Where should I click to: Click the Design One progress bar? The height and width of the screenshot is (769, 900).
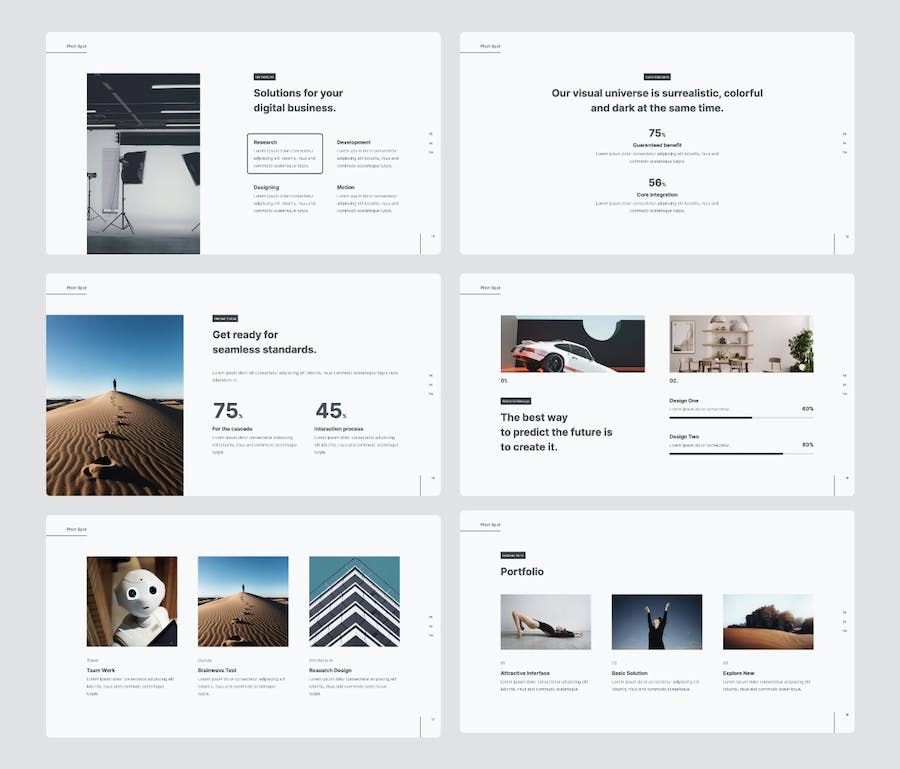pos(740,417)
